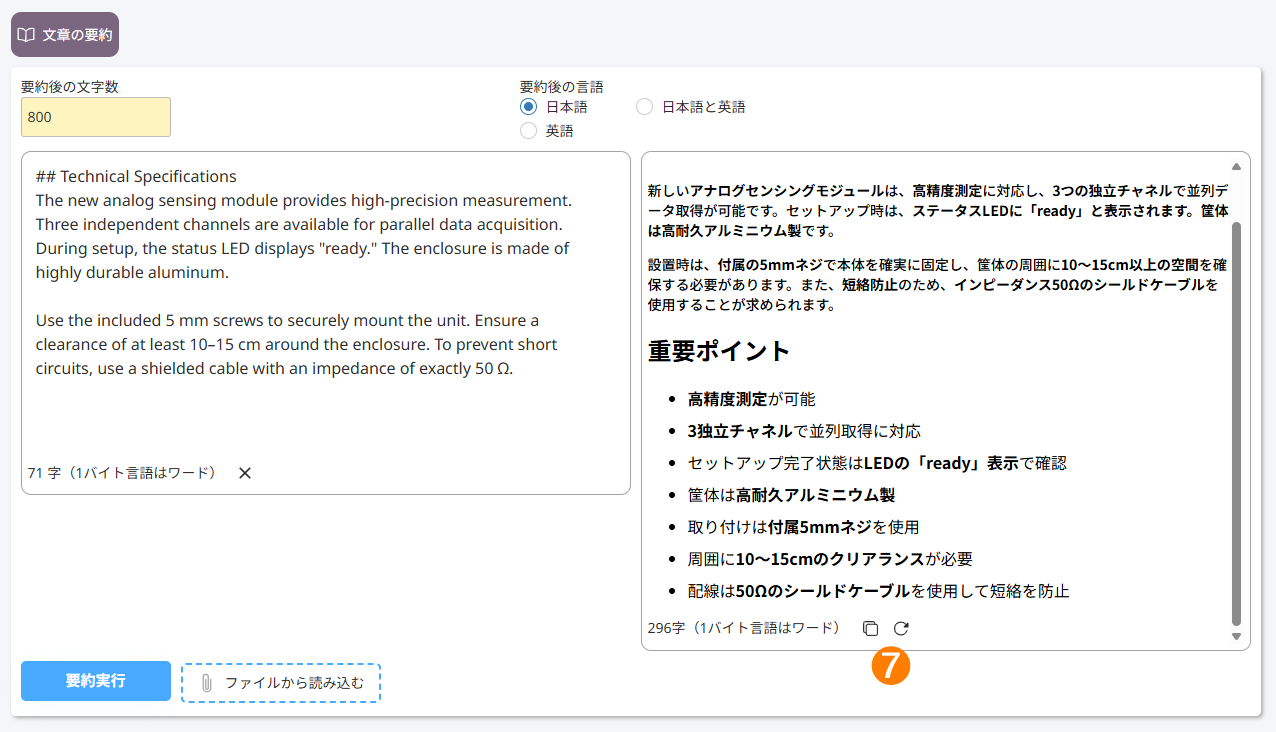Click the 要約後の文字数 input field
Screen dimensions: 1276x732
[x=96, y=117]
